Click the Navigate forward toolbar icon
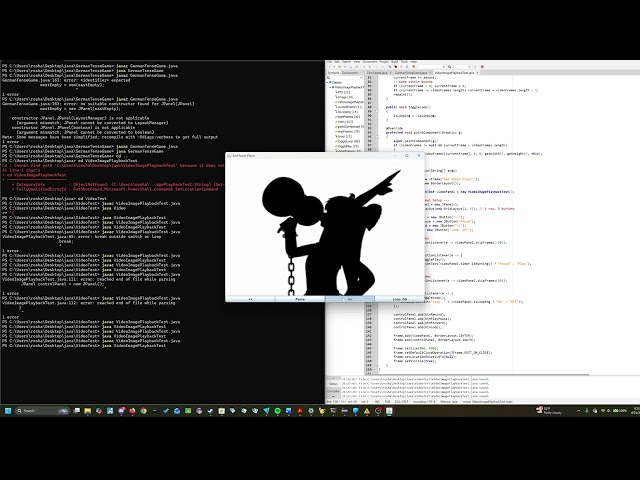 pos(382,67)
